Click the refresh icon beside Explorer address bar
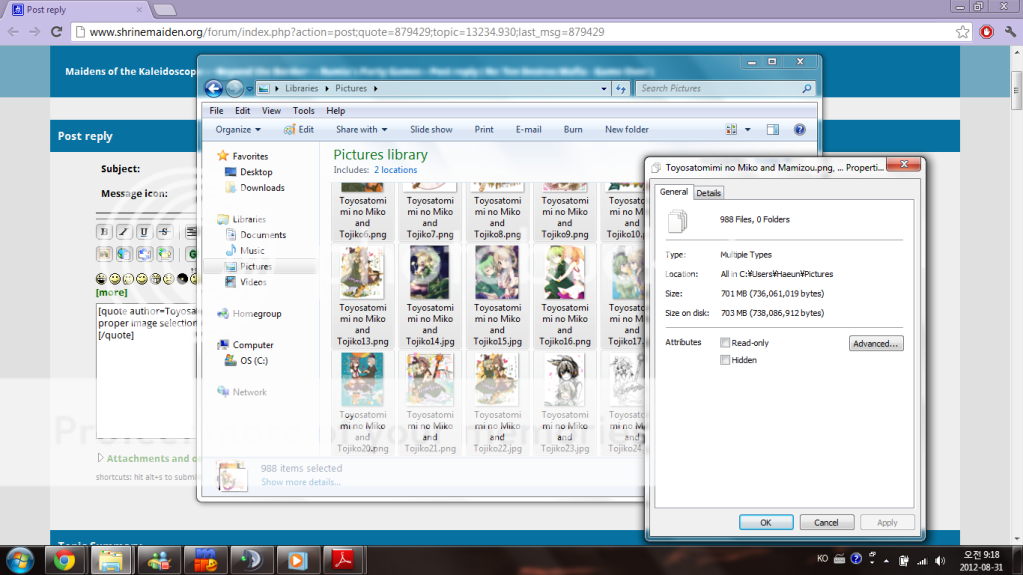This screenshot has width=1023, height=575. (x=620, y=89)
